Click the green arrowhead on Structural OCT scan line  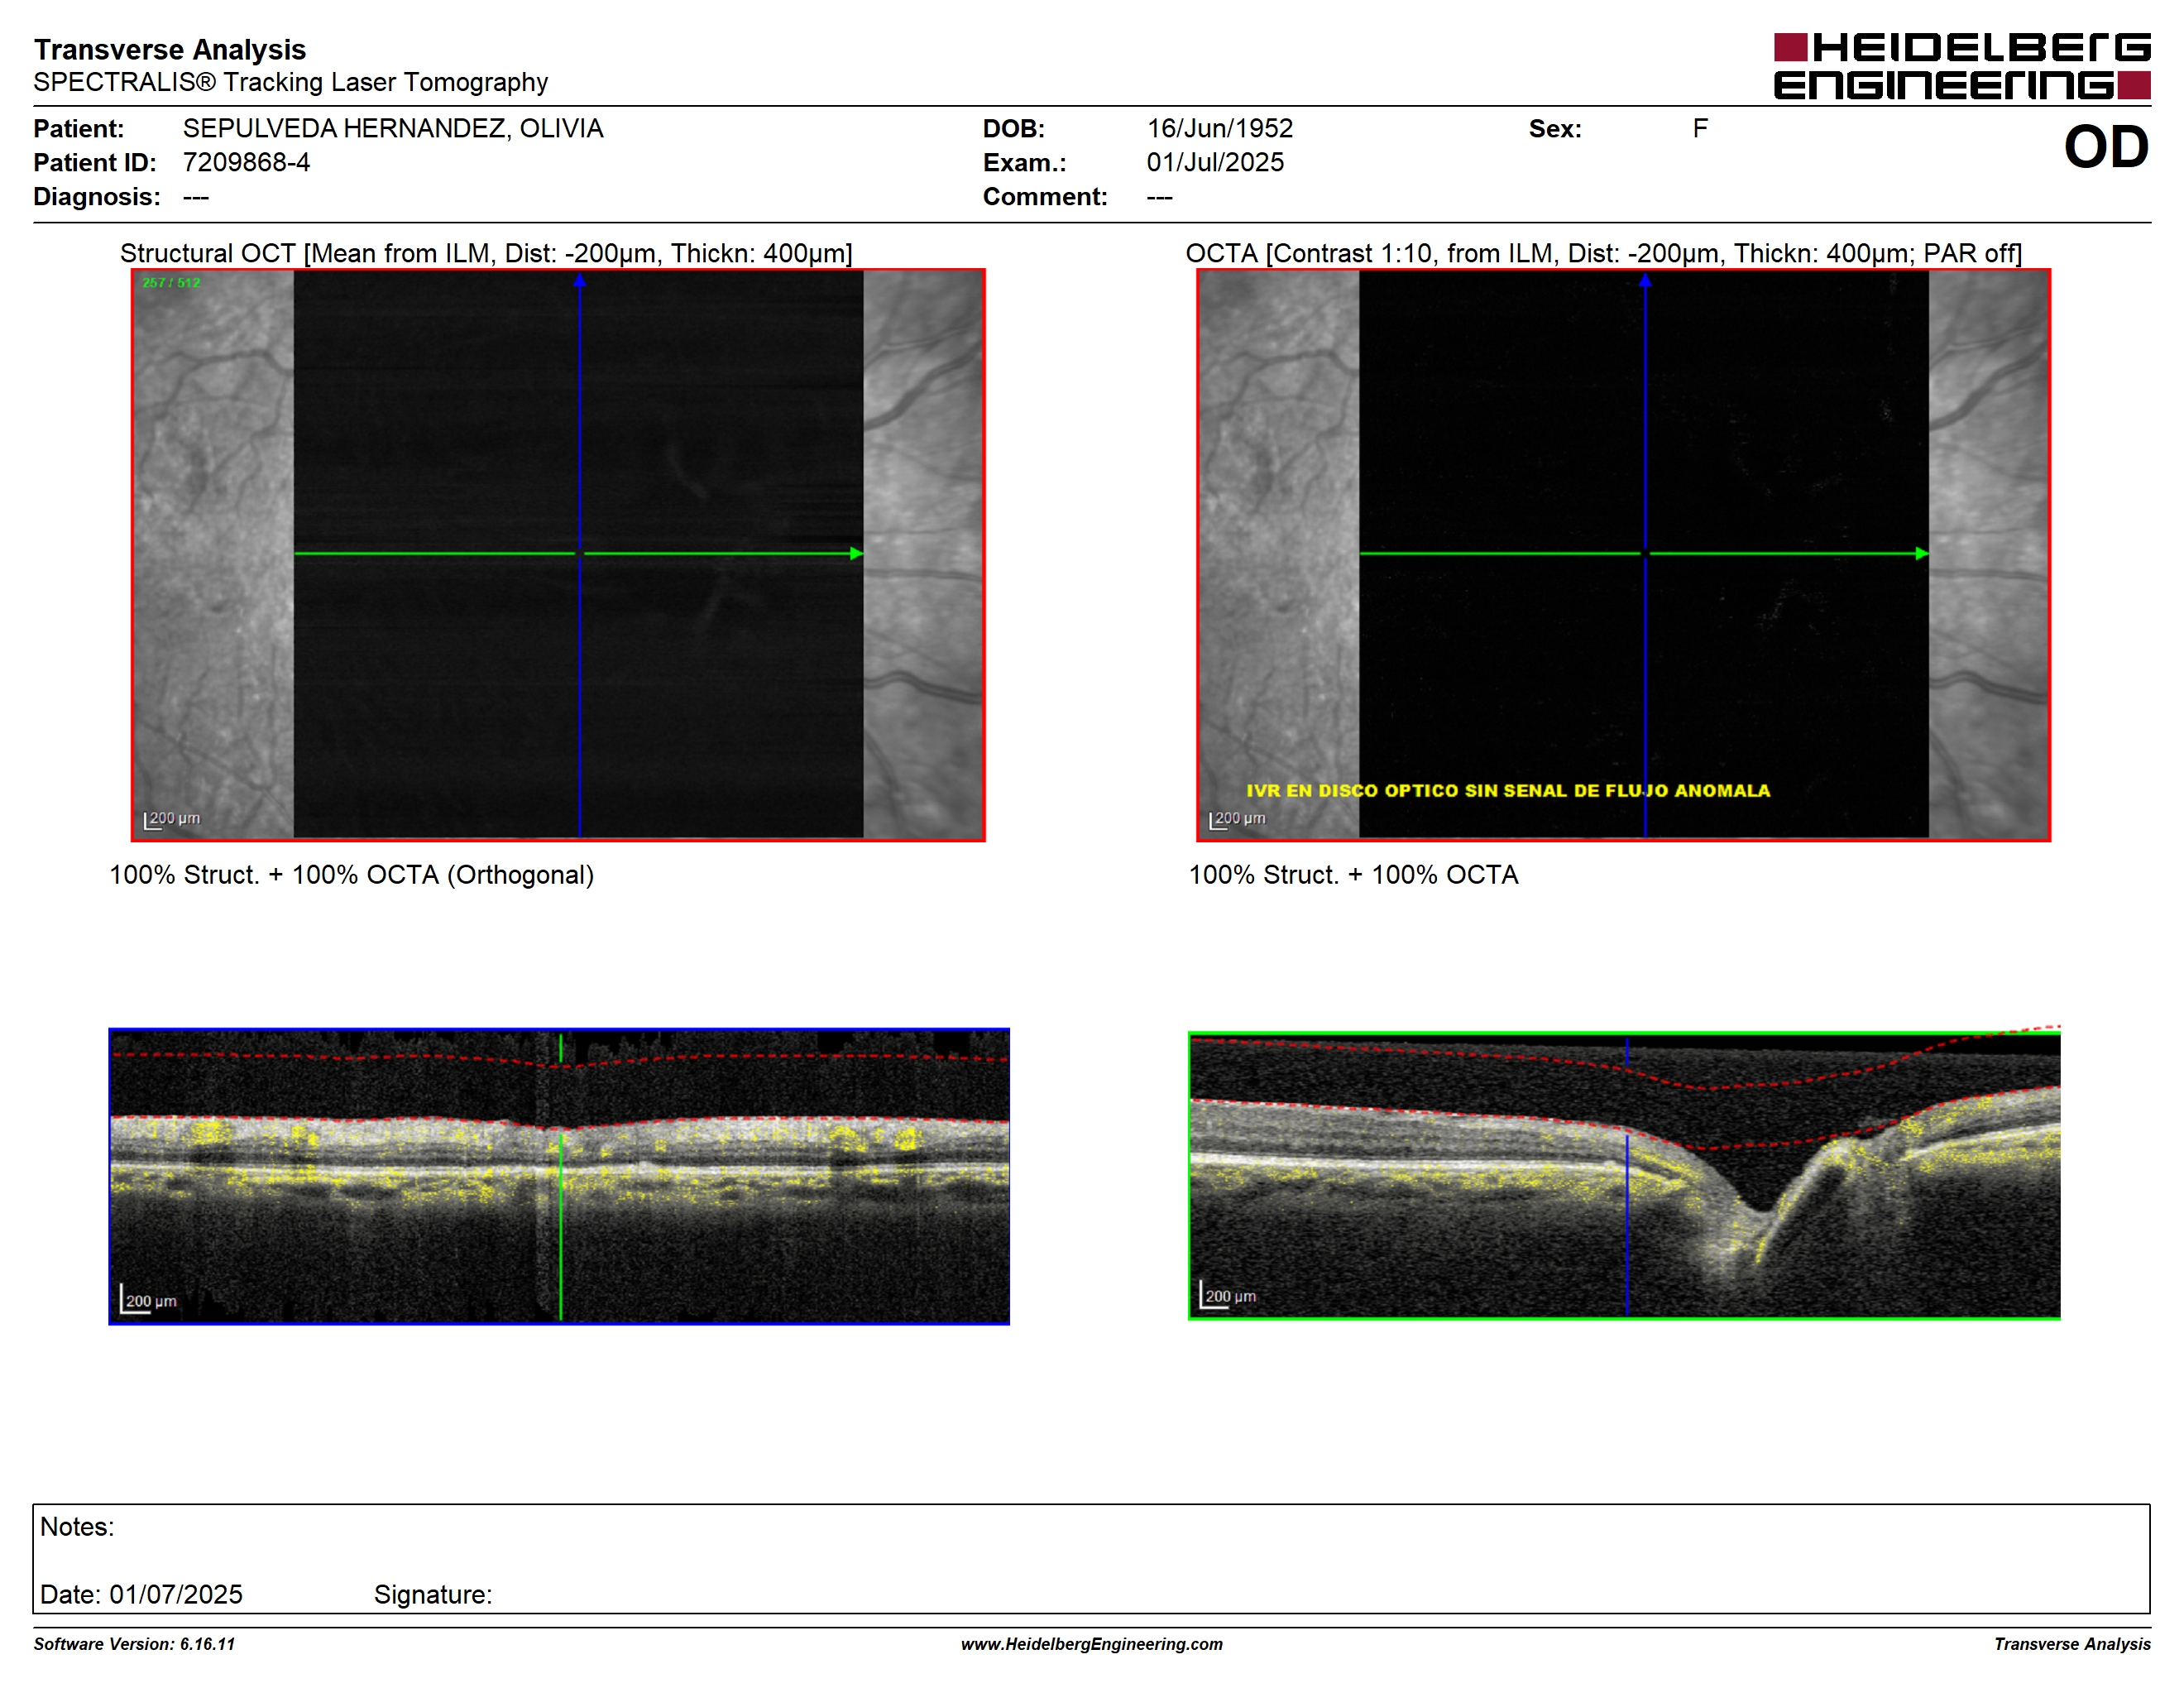(856, 553)
